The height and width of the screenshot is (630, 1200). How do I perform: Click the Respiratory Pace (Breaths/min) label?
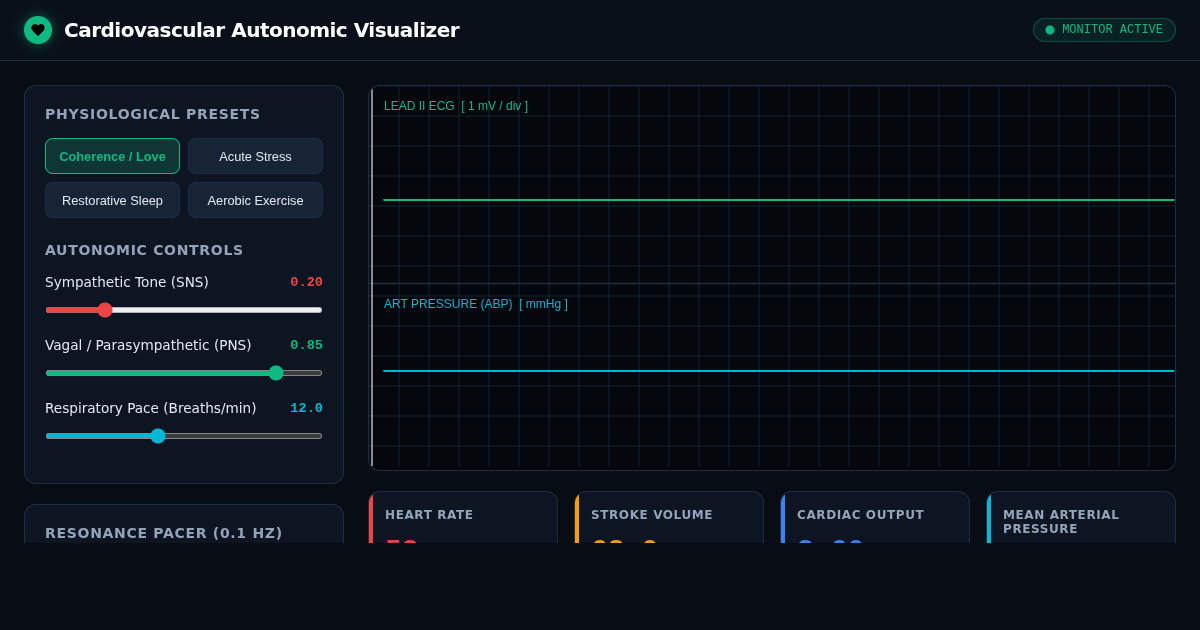(151, 408)
